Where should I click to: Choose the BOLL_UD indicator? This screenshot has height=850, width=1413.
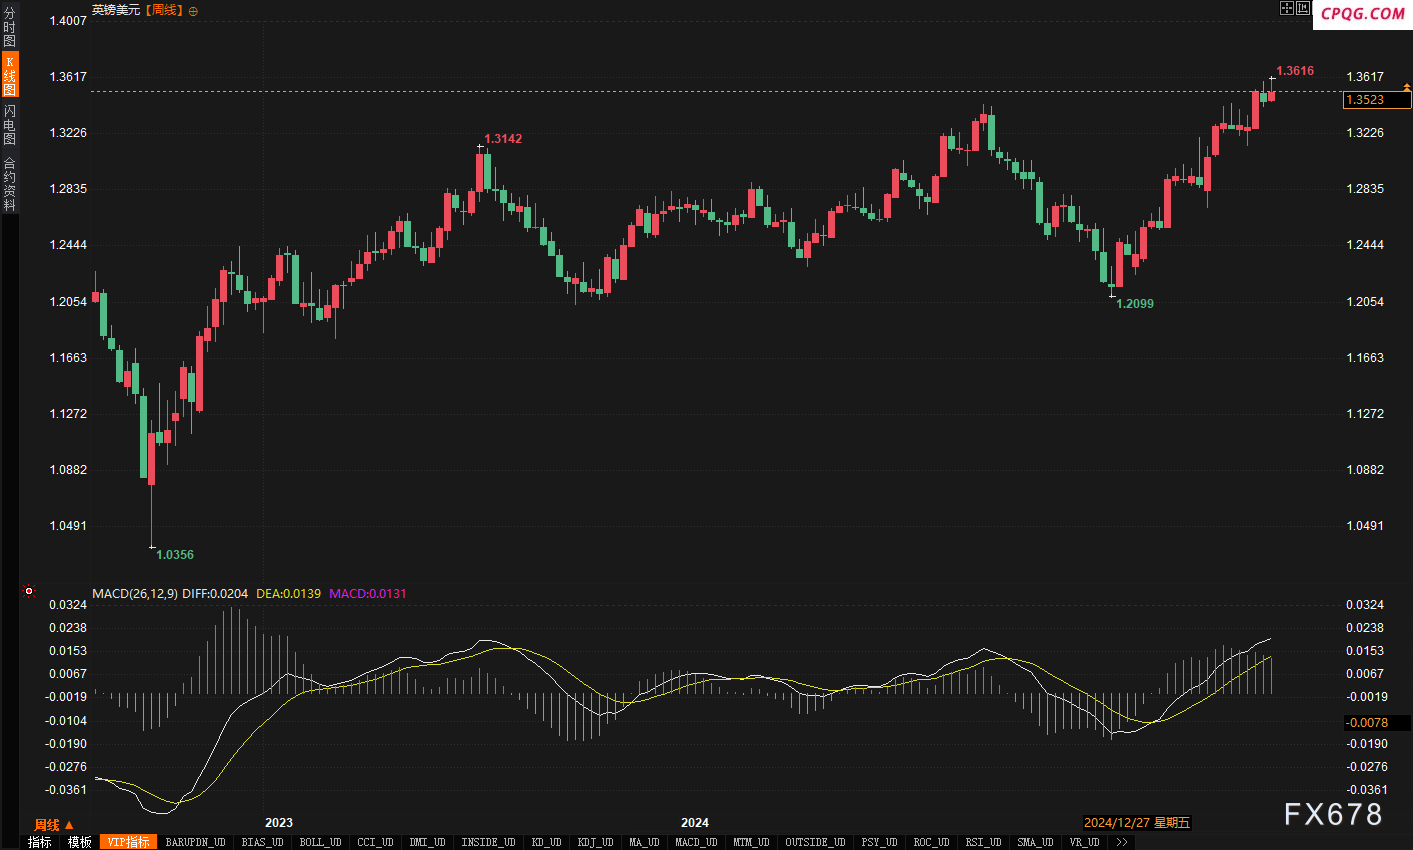click(320, 842)
